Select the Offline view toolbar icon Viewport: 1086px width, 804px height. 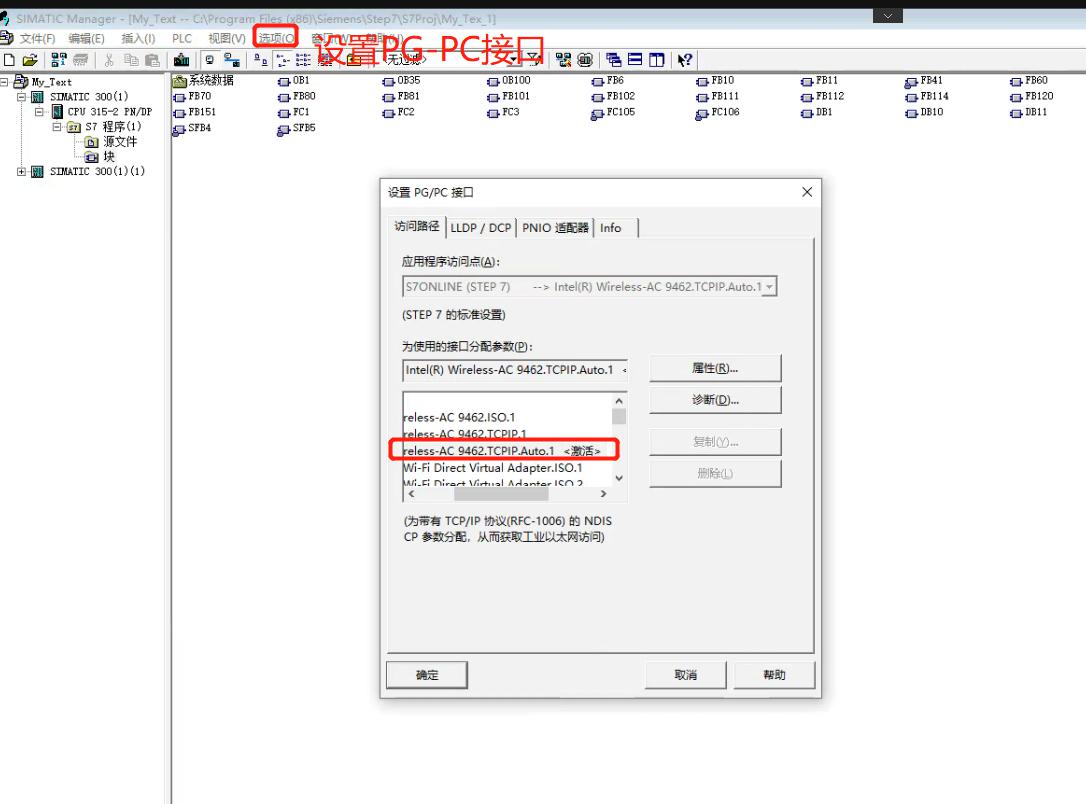210,60
